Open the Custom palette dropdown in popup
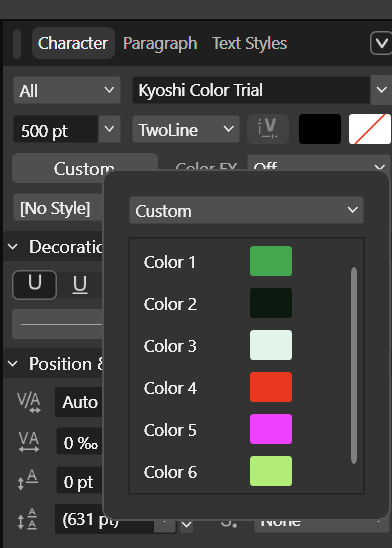The image size is (392, 548). tap(246, 210)
